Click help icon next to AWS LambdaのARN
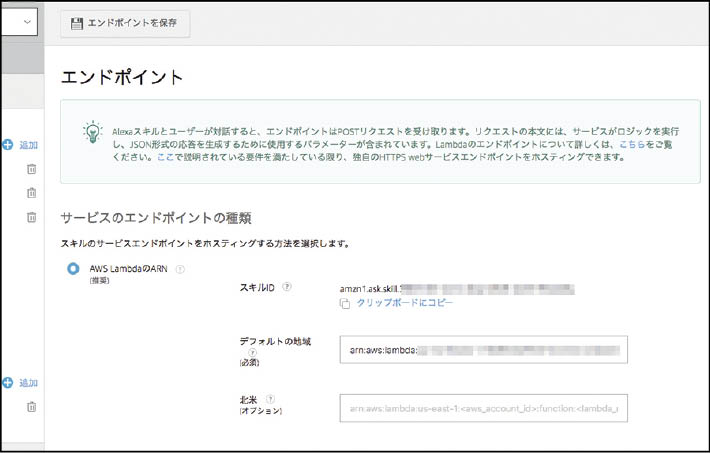 [180, 269]
